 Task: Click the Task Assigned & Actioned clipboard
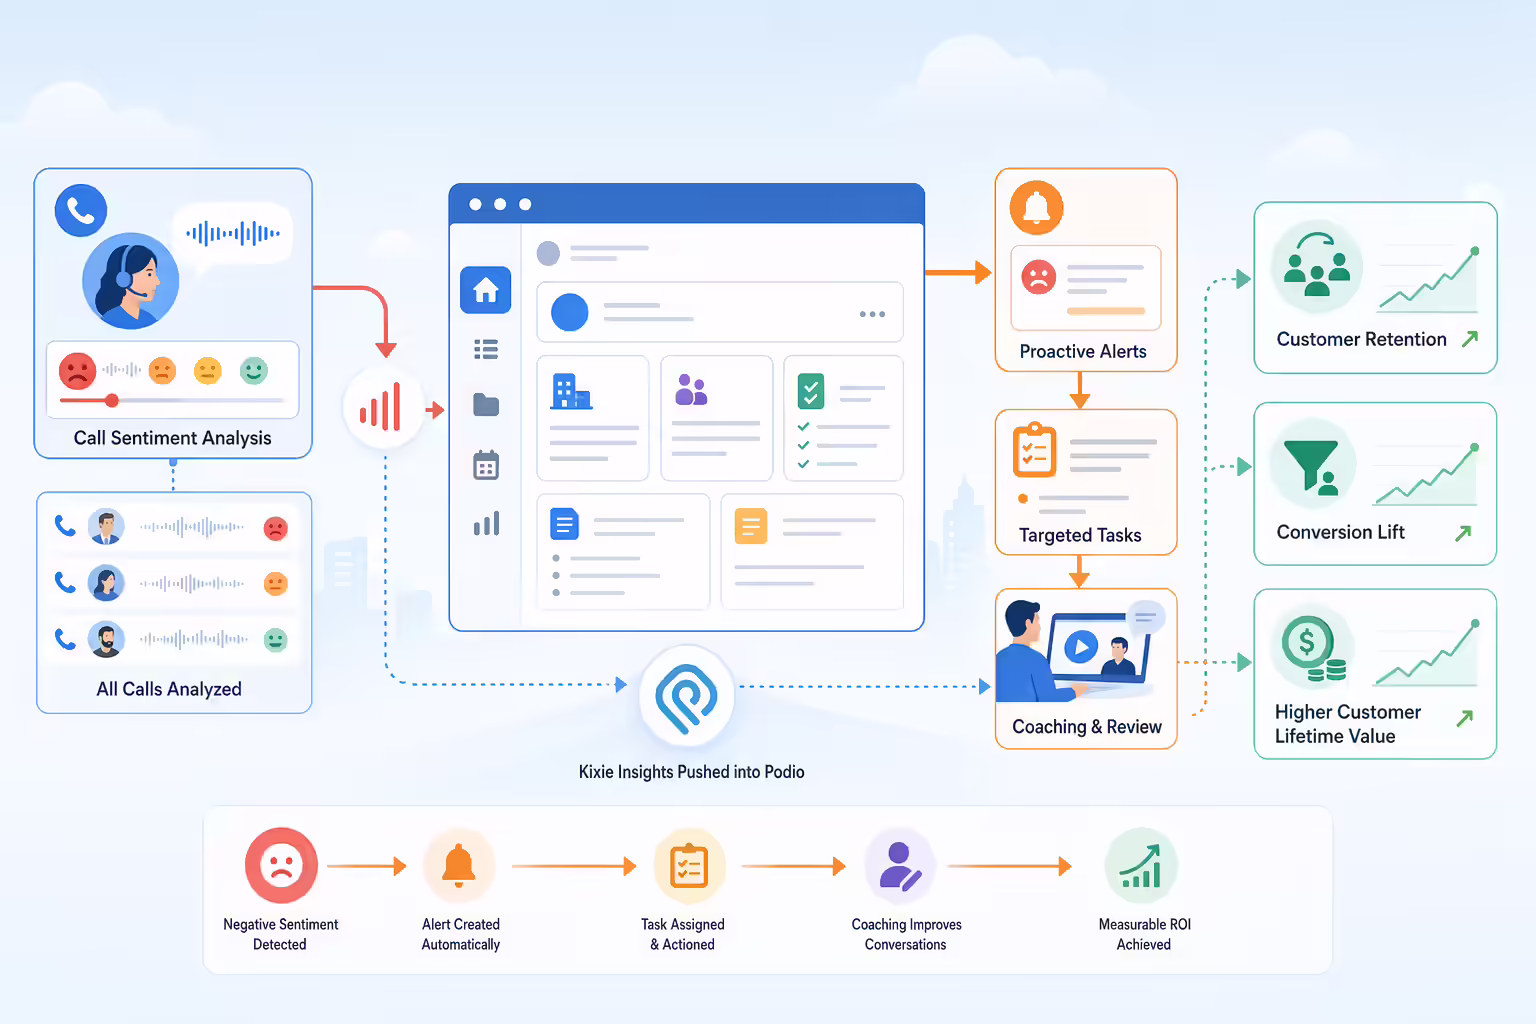pos(689,866)
